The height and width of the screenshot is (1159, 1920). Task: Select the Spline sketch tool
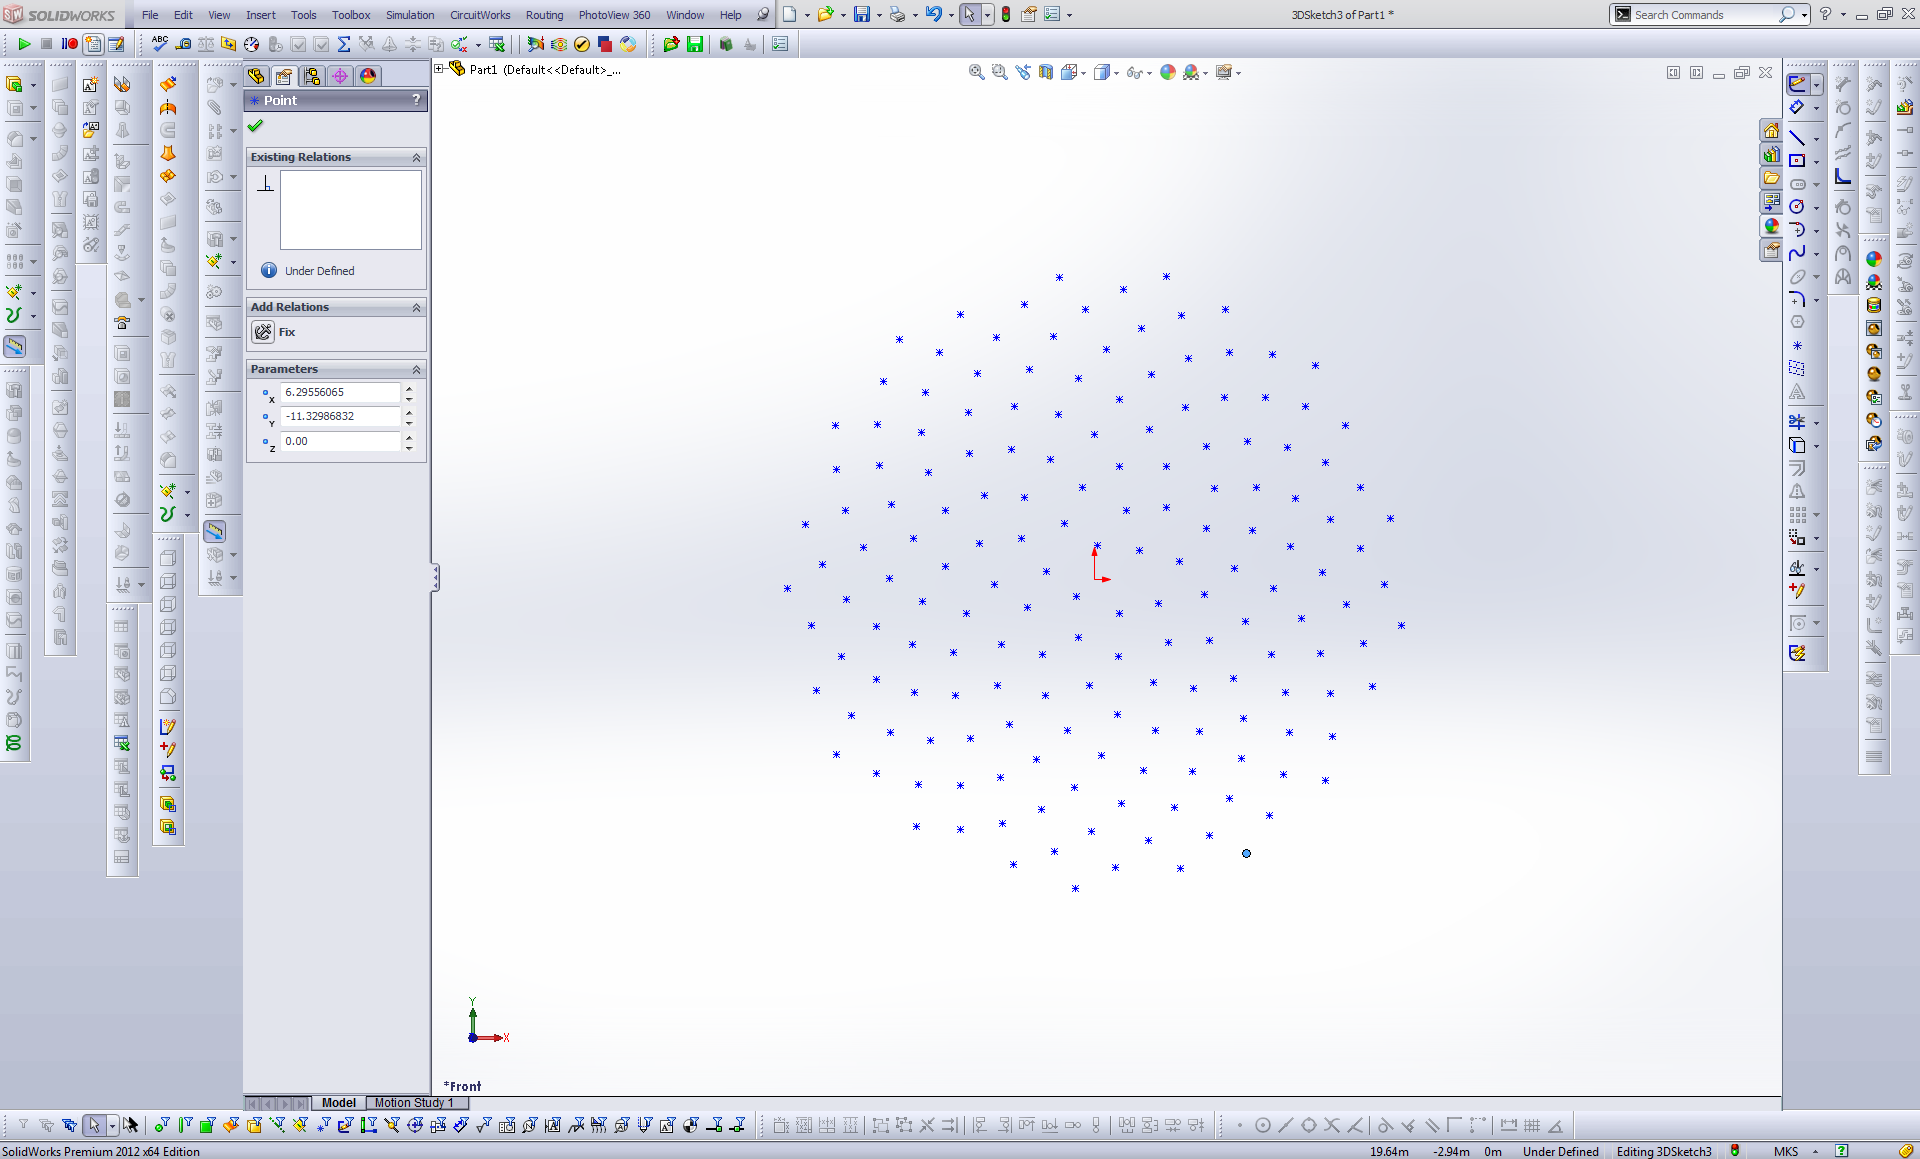coord(1797,252)
